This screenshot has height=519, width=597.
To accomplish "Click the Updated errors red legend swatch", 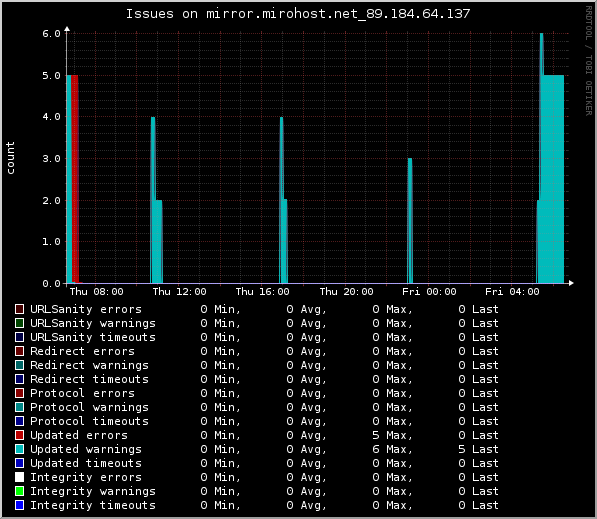I will [19, 435].
